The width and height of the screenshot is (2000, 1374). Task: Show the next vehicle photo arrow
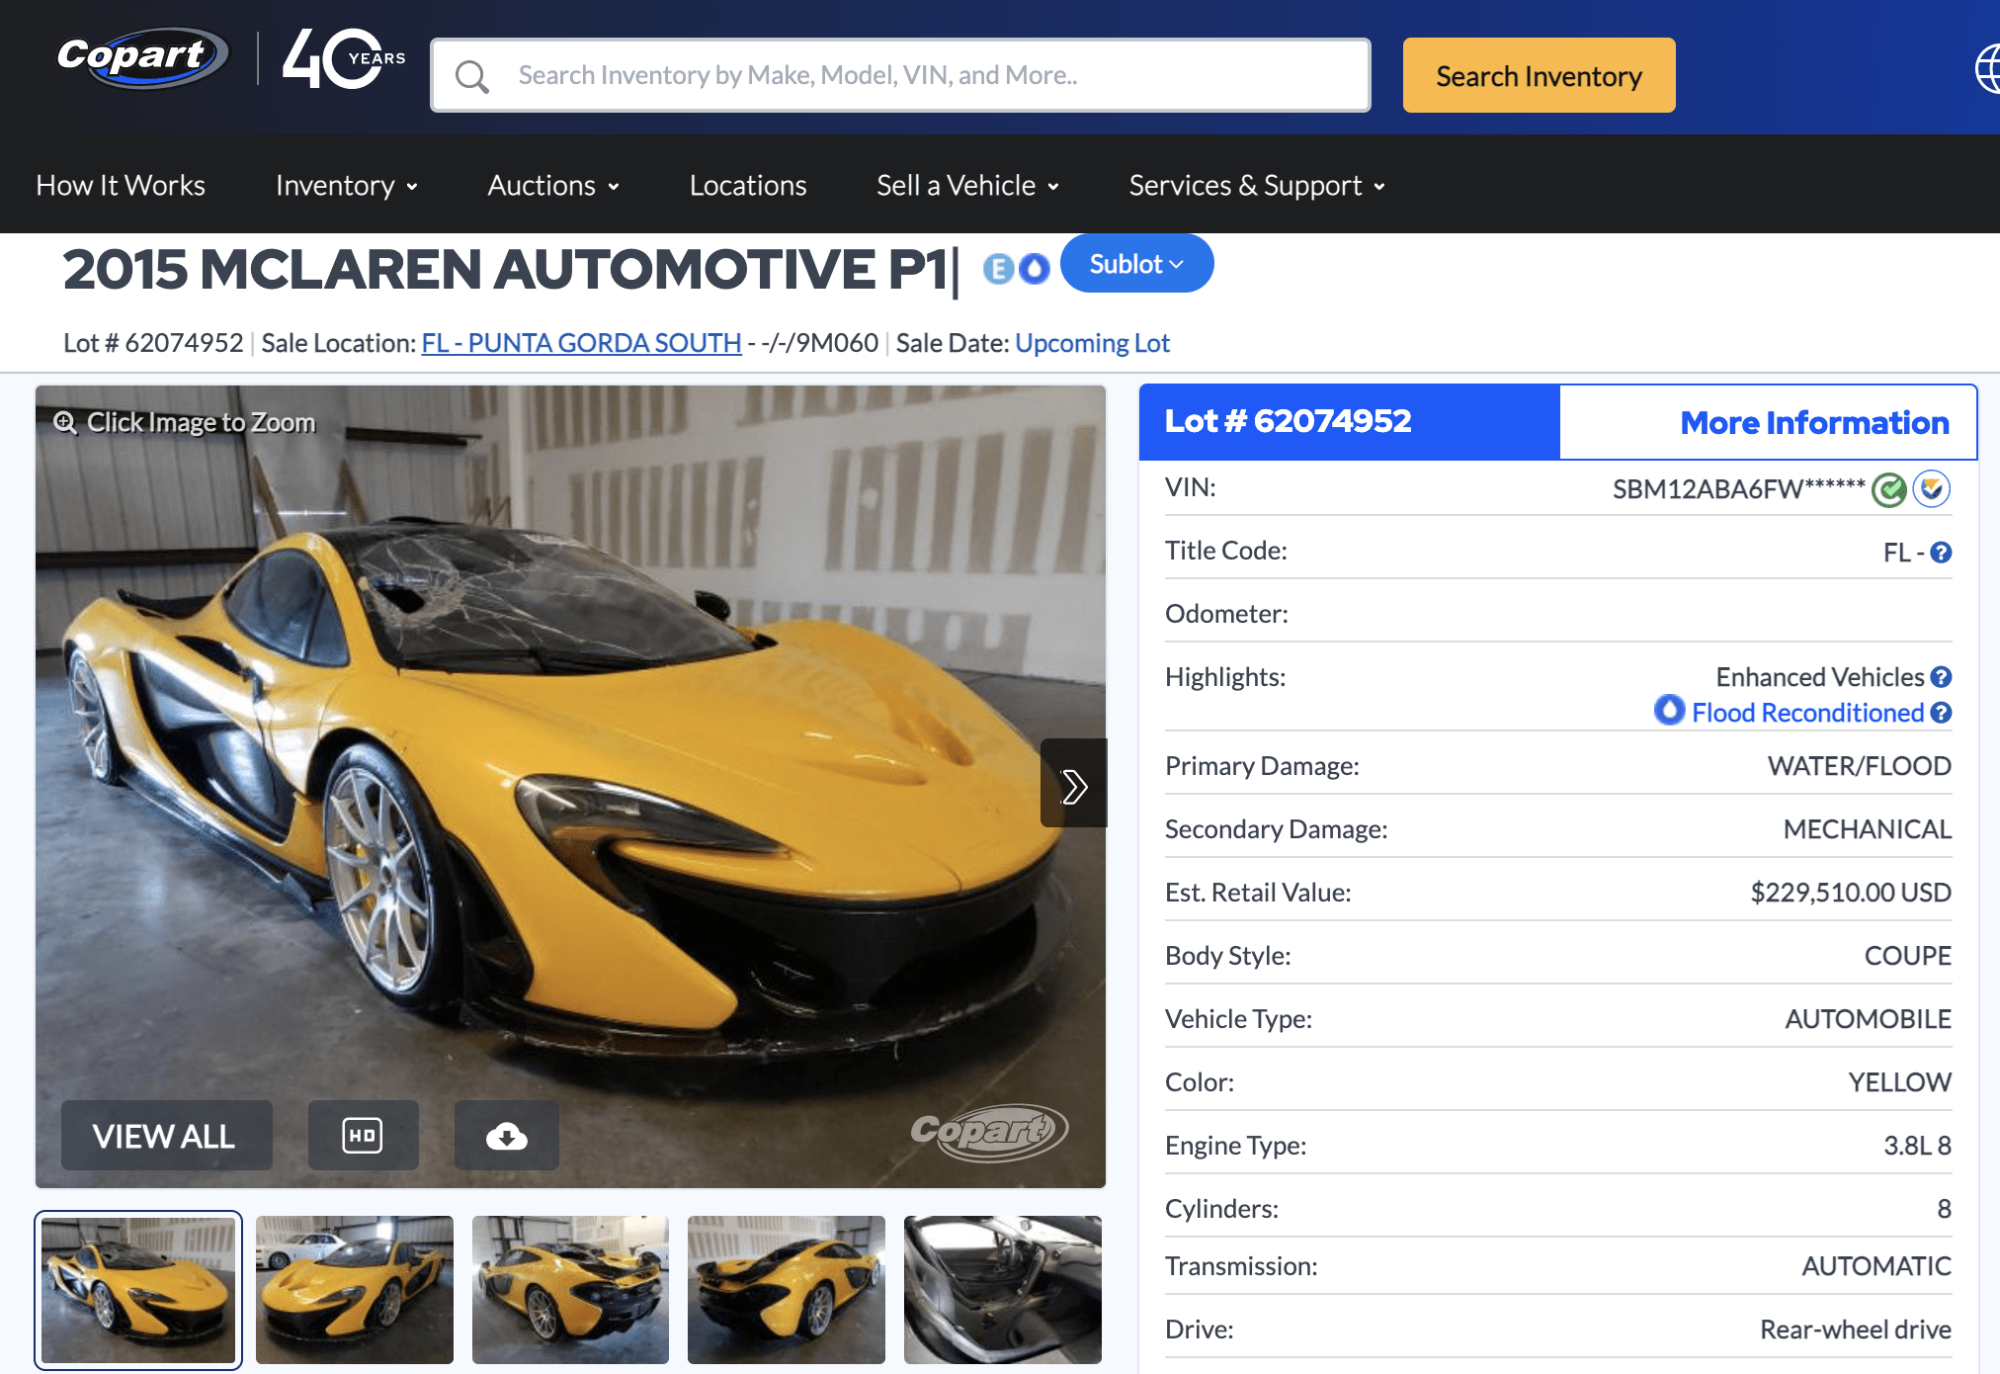click(x=1073, y=784)
